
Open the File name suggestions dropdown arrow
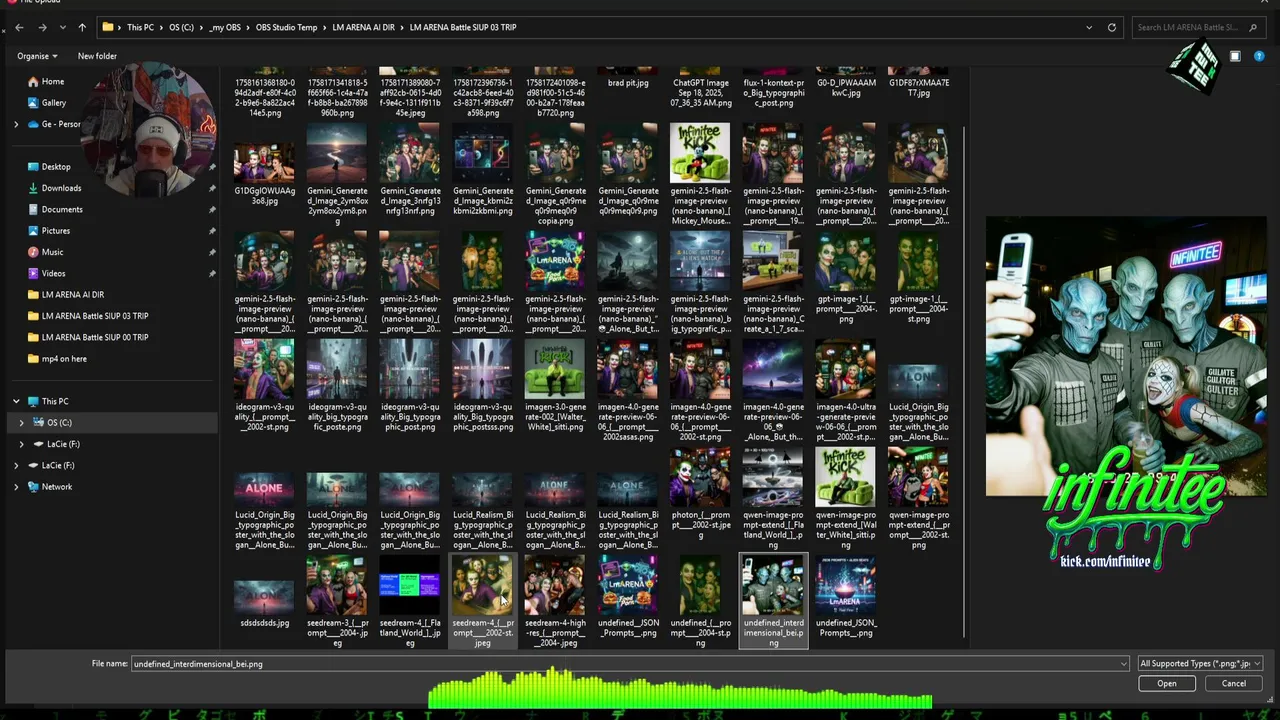point(1125,664)
